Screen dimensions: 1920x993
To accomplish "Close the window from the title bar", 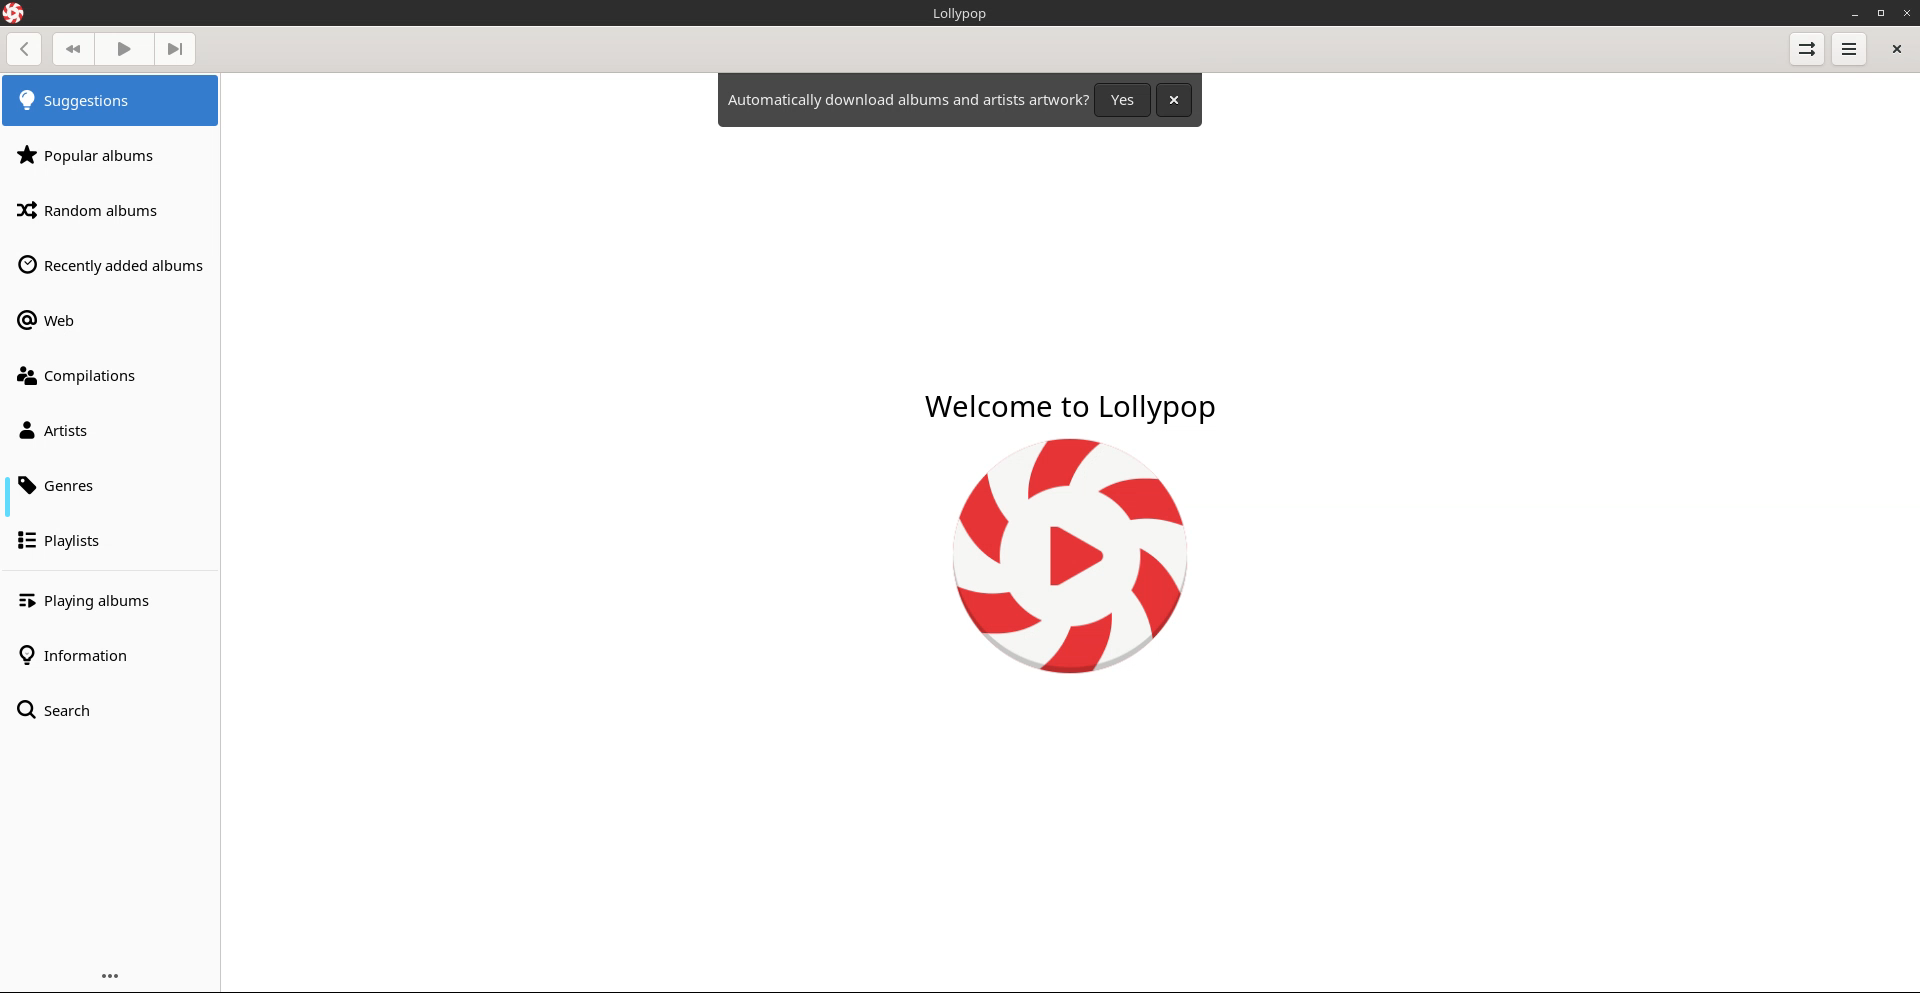I will click(x=1907, y=13).
